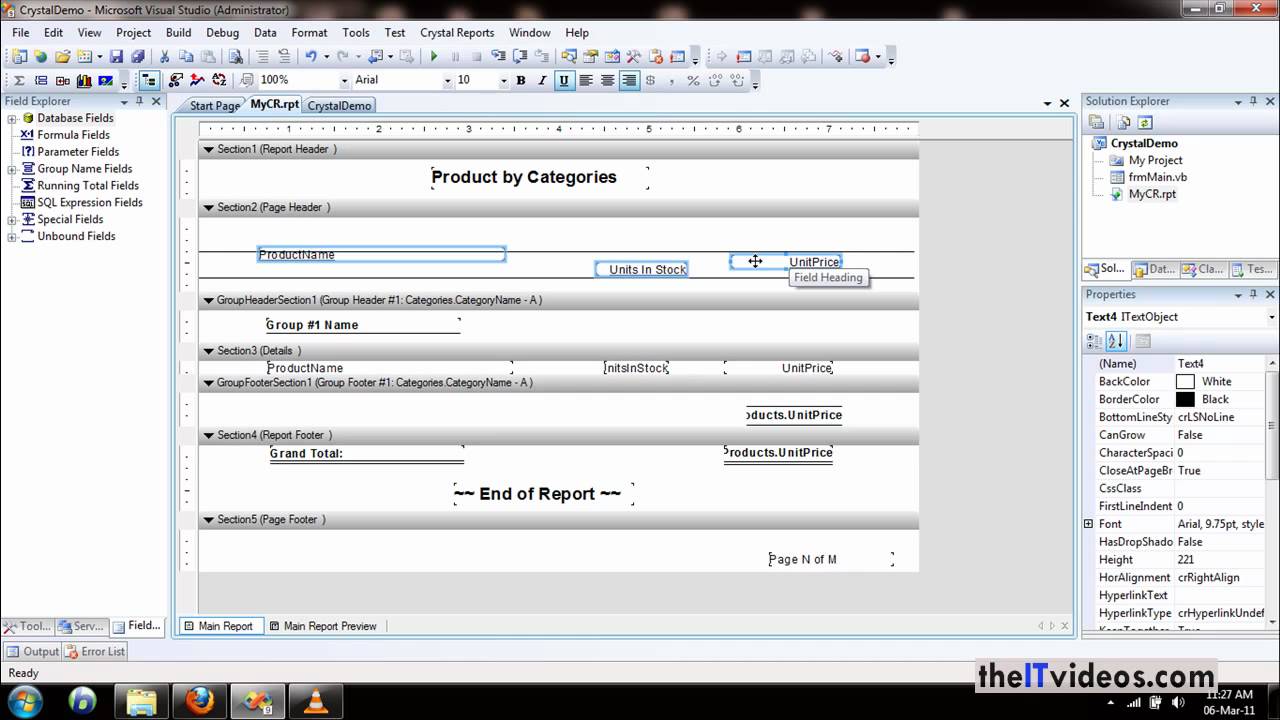Click the Record Sort Expert icon
This screenshot has width=1280, height=720.
(219, 80)
